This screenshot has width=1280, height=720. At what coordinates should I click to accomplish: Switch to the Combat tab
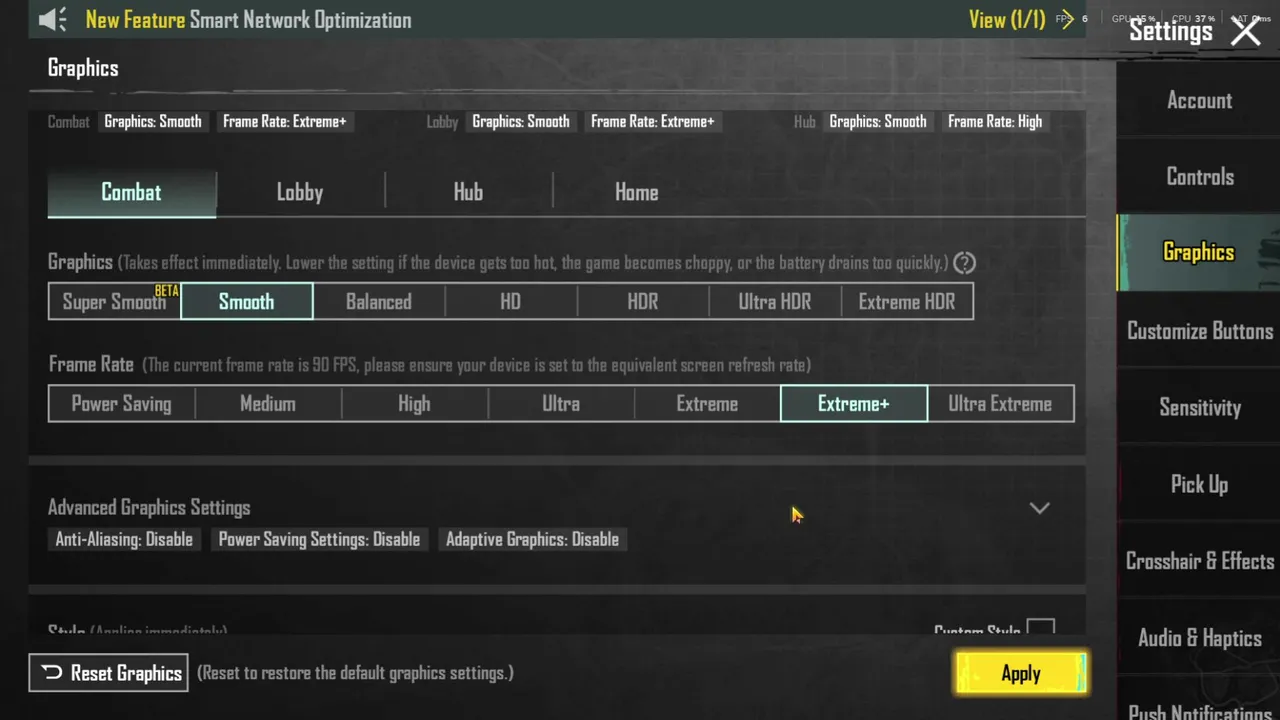[x=131, y=193]
